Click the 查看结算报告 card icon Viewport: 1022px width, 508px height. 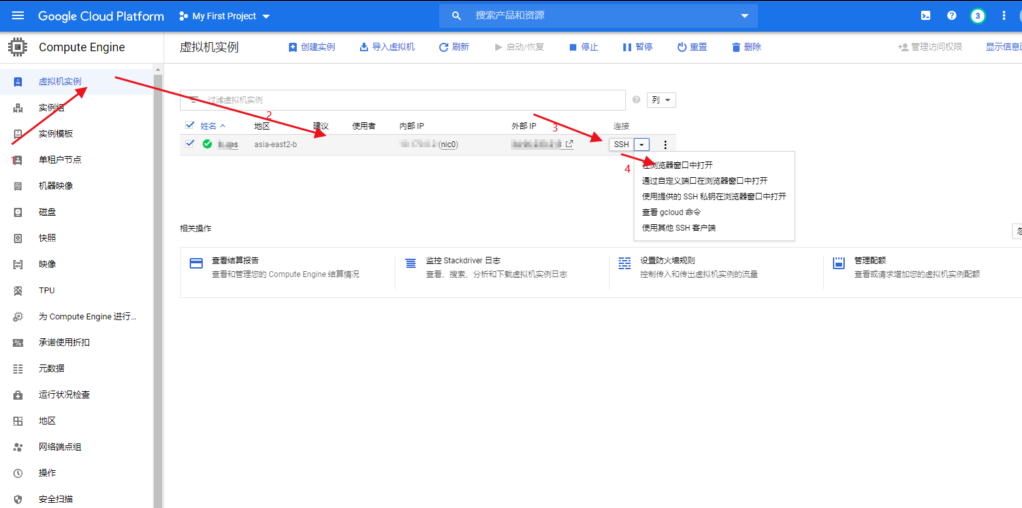click(x=196, y=263)
